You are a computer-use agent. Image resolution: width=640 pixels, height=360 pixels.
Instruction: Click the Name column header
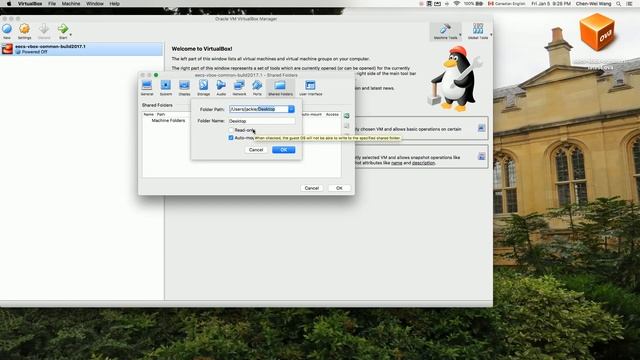tap(149, 115)
